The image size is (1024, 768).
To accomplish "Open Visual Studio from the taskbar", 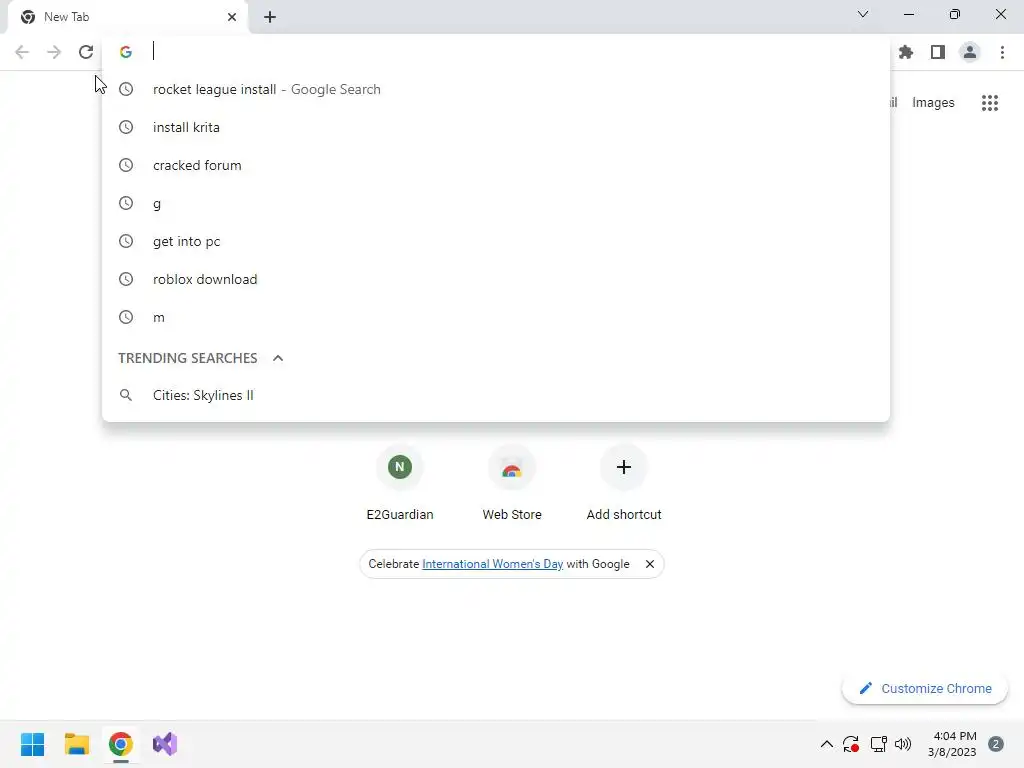I will (x=165, y=744).
